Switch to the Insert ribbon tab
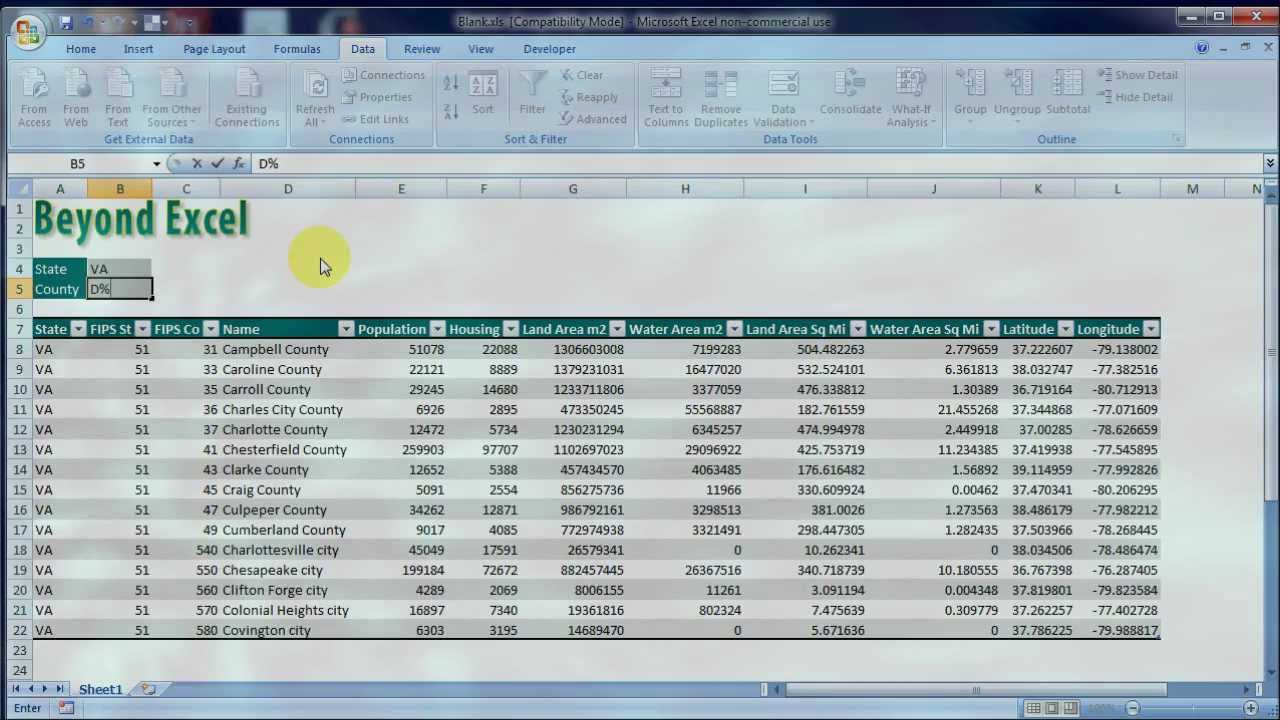The image size is (1280, 720). click(139, 48)
